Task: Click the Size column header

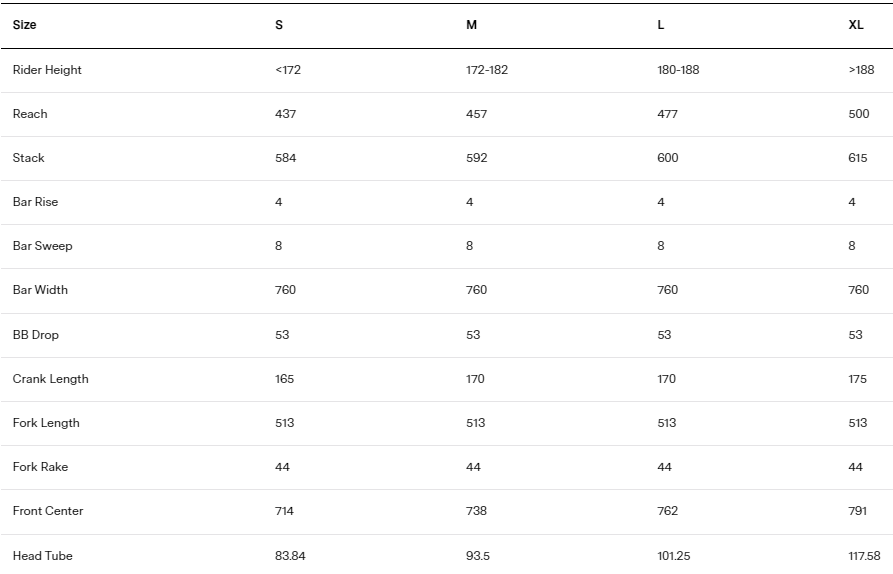Action: [x=24, y=25]
